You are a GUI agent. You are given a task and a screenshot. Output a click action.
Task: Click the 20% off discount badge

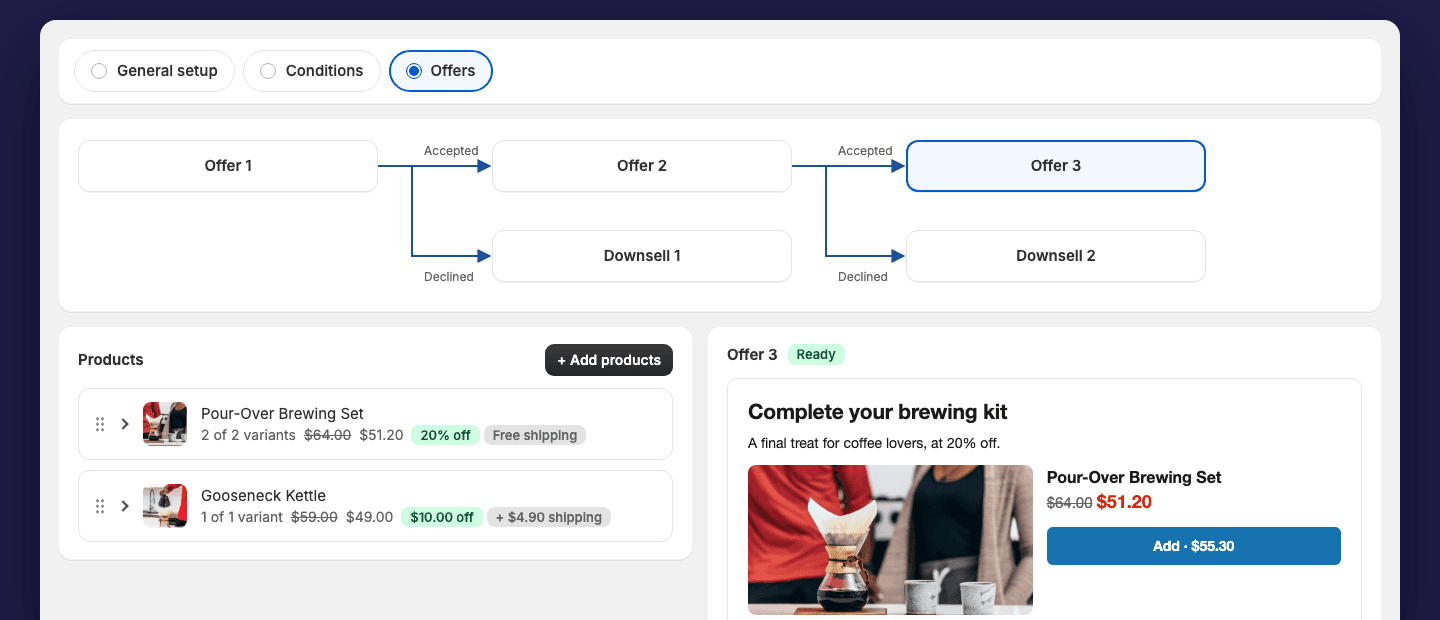tap(445, 435)
